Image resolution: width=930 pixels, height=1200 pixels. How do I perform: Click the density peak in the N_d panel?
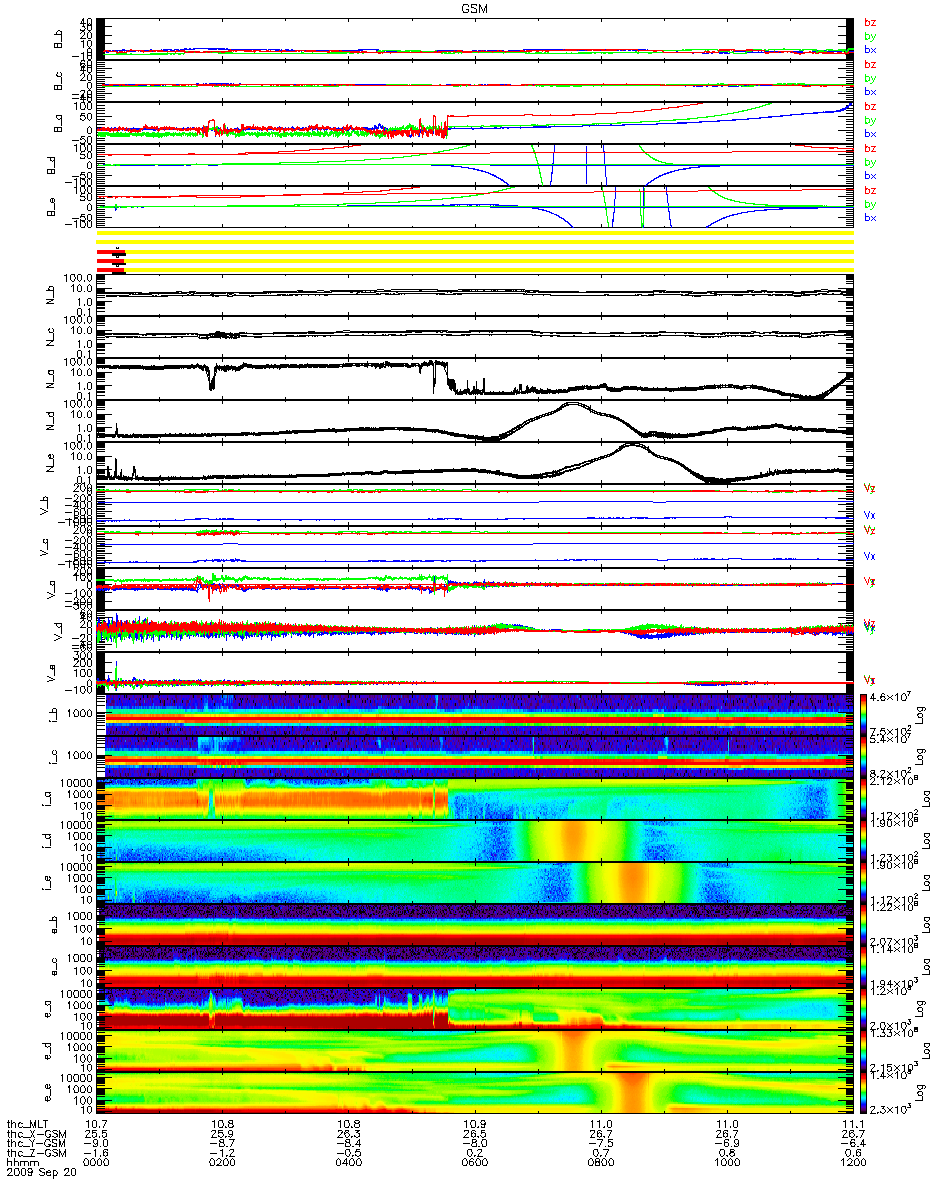click(x=573, y=405)
